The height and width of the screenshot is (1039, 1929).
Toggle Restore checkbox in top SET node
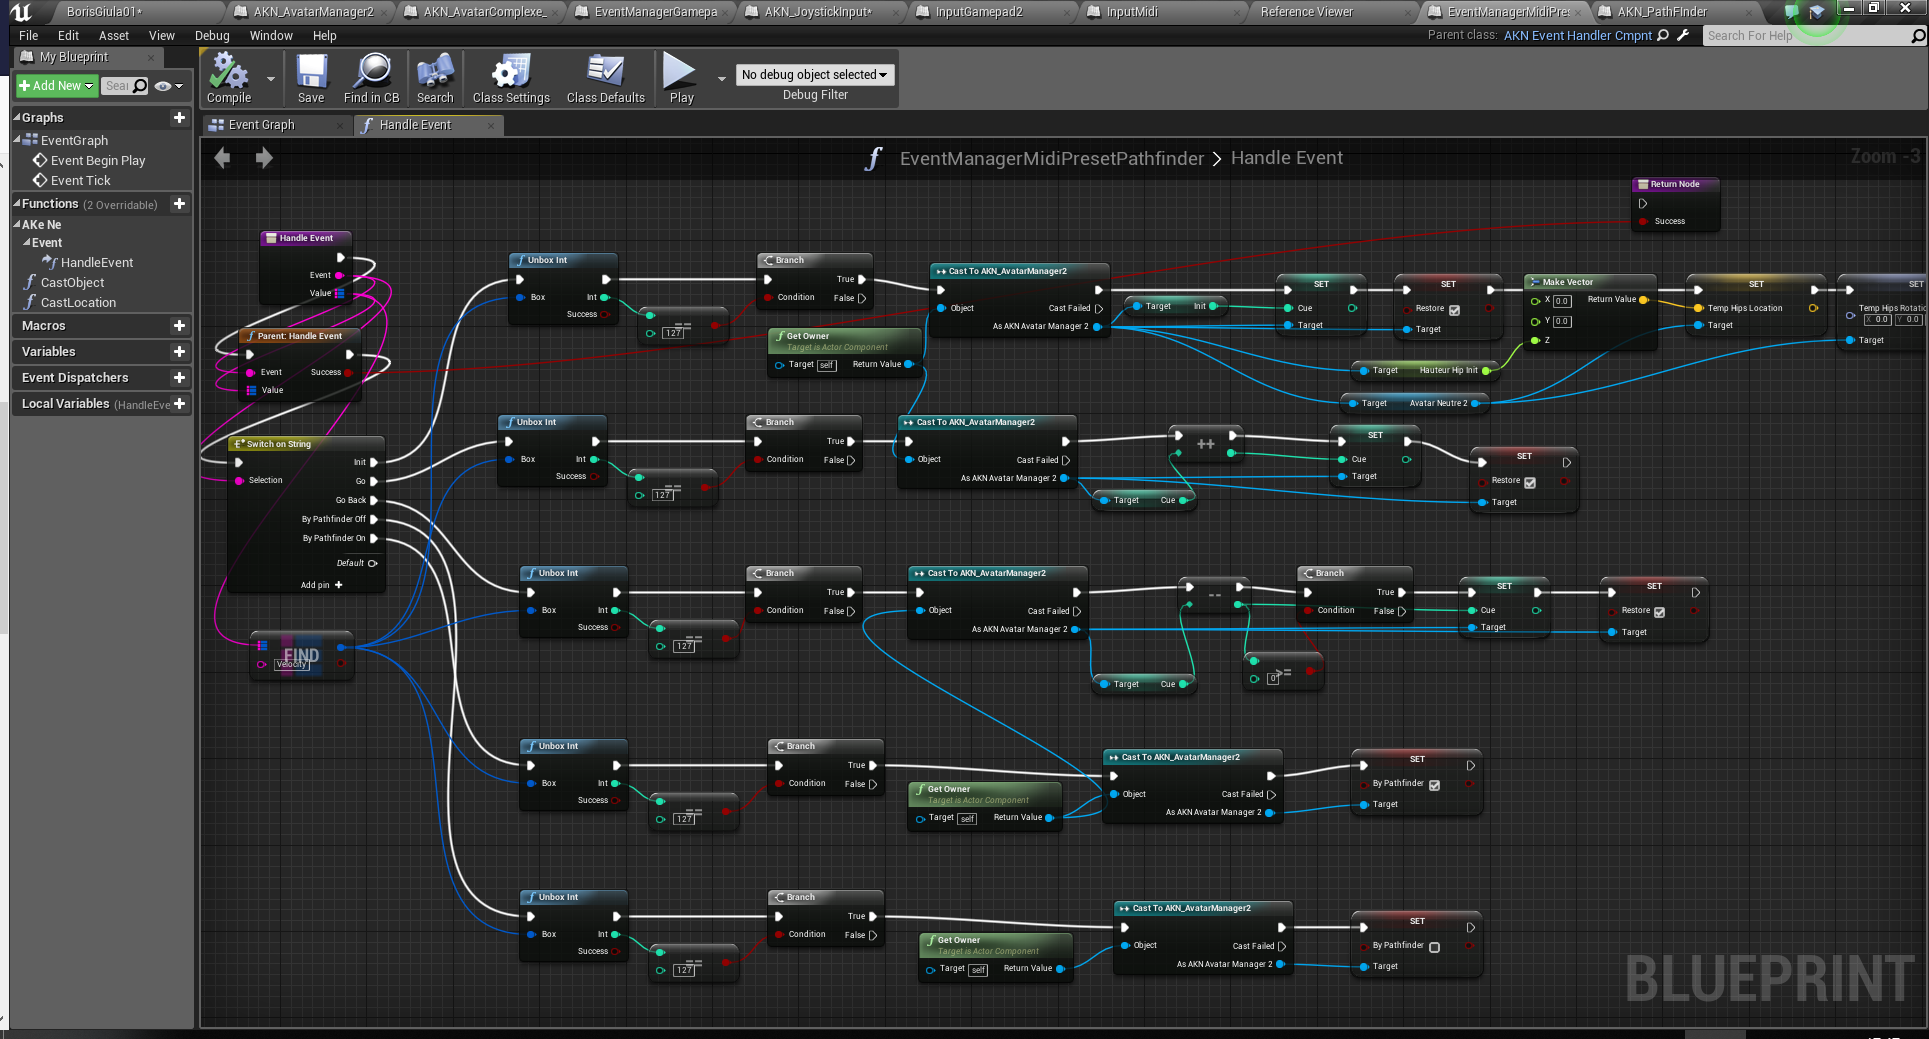click(x=1454, y=310)
